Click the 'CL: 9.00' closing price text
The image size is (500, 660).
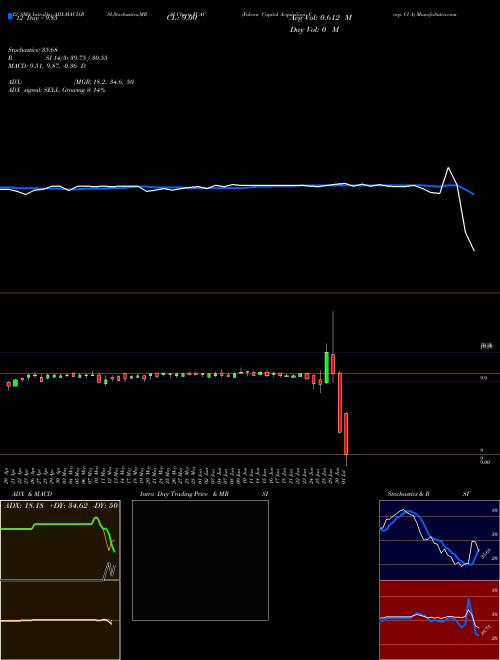[x=182, y=18]
